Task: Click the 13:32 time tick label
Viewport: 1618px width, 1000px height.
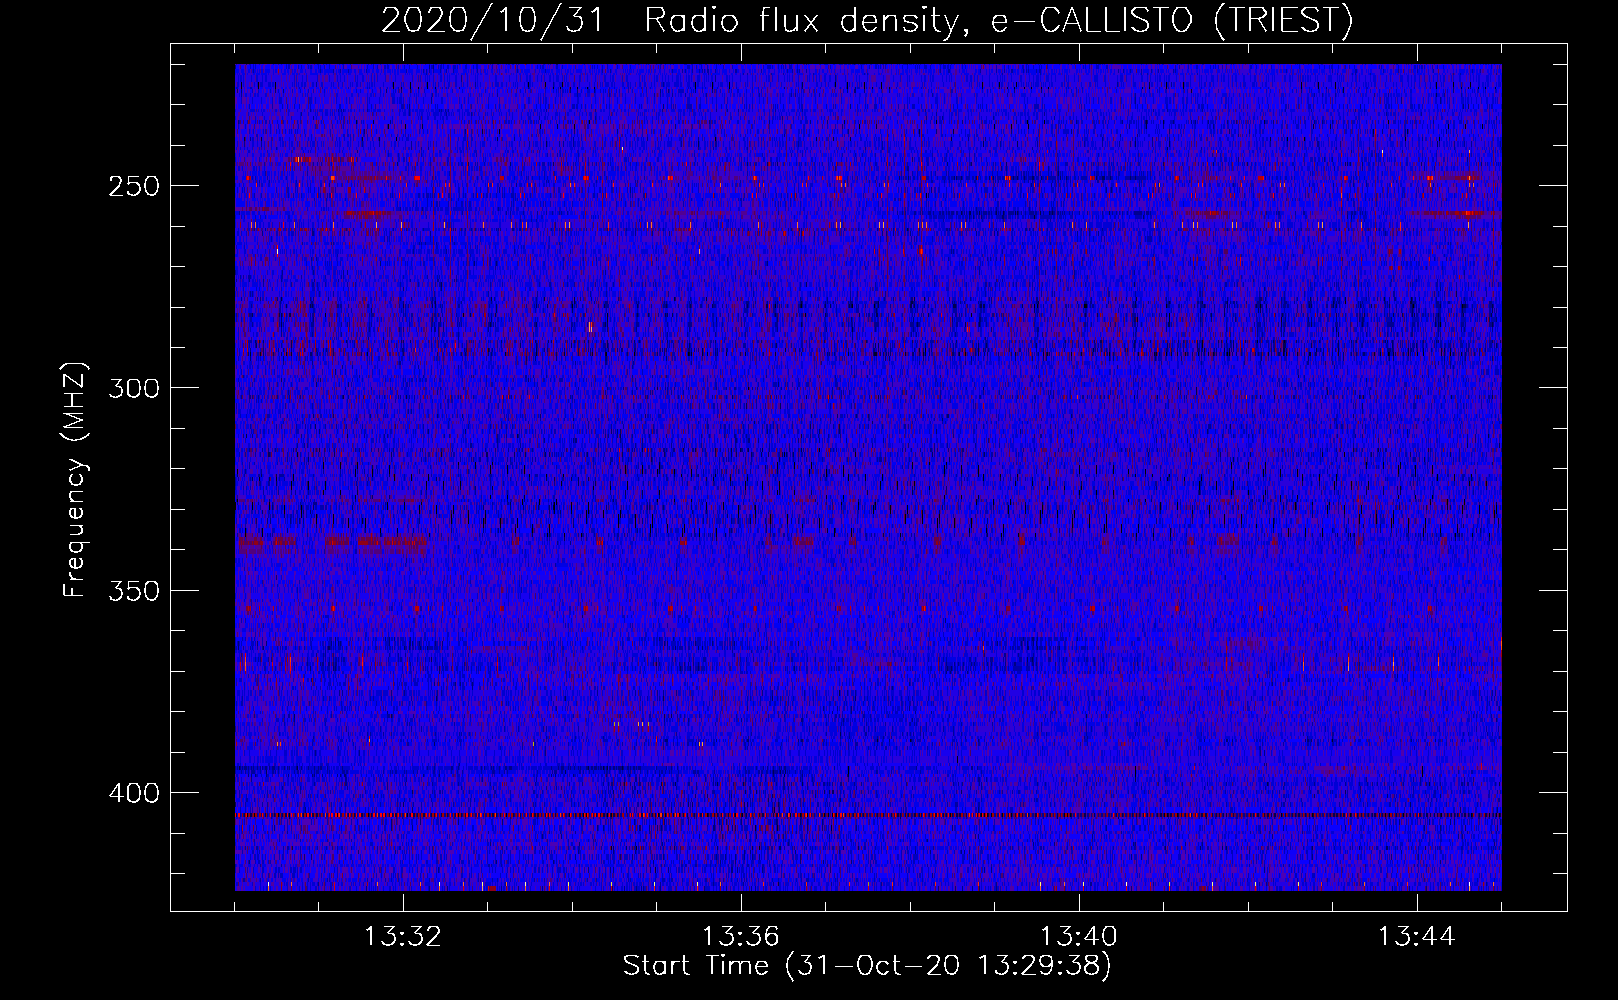Action: pyautogui.click(x=402, y=937)
